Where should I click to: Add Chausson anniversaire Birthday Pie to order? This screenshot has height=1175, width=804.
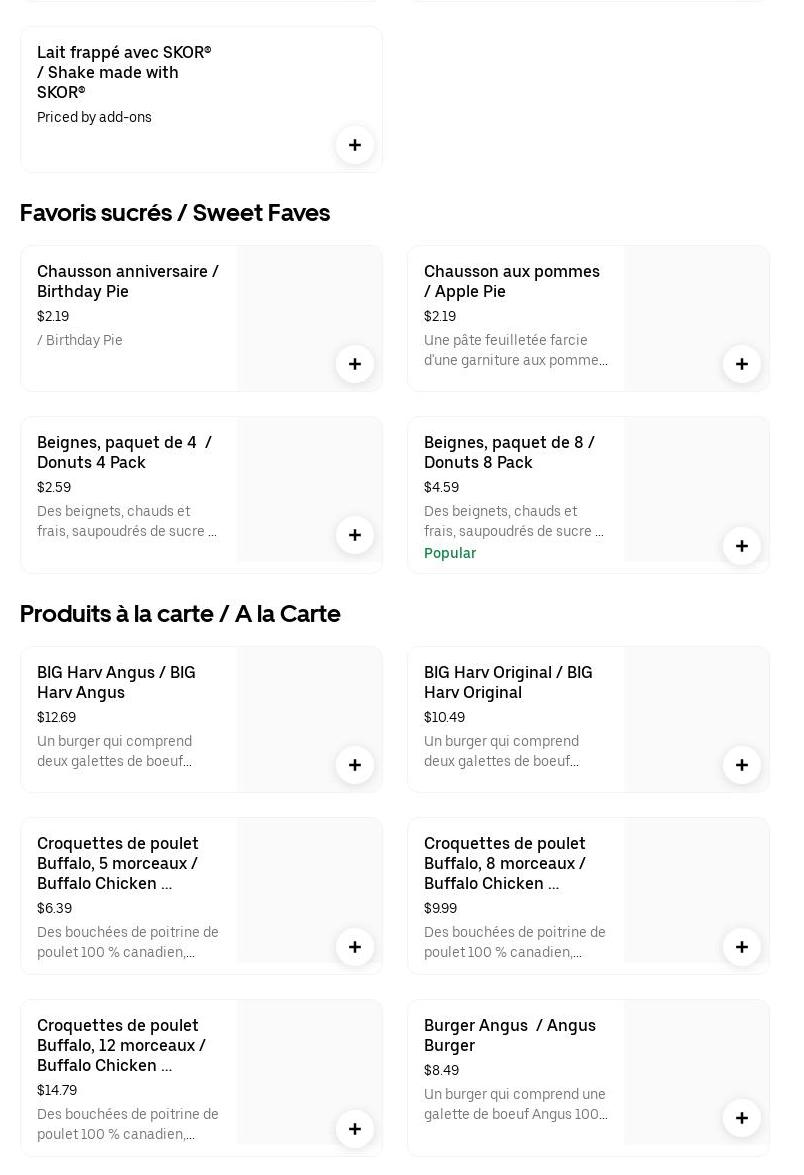pos(355,364)
